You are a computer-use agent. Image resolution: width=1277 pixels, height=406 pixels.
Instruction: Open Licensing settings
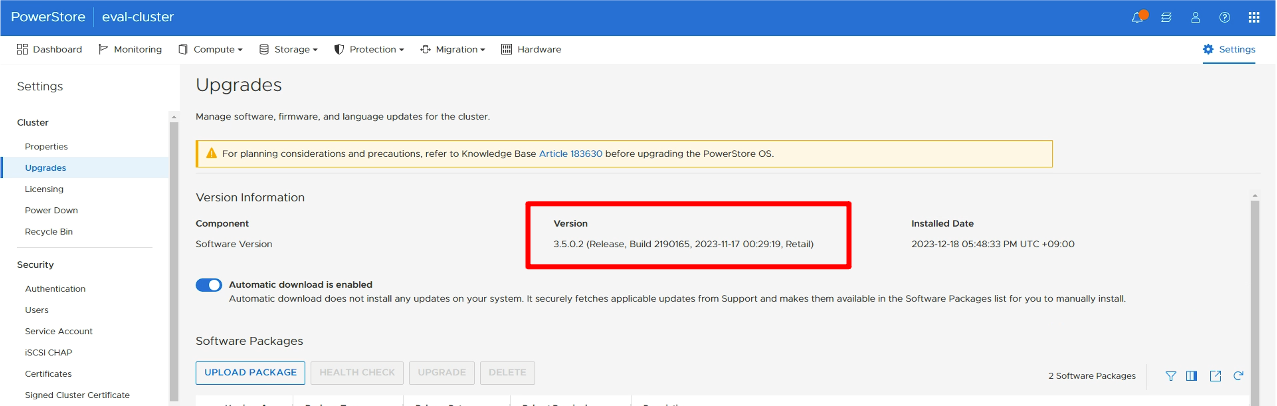tap(44, 189)
